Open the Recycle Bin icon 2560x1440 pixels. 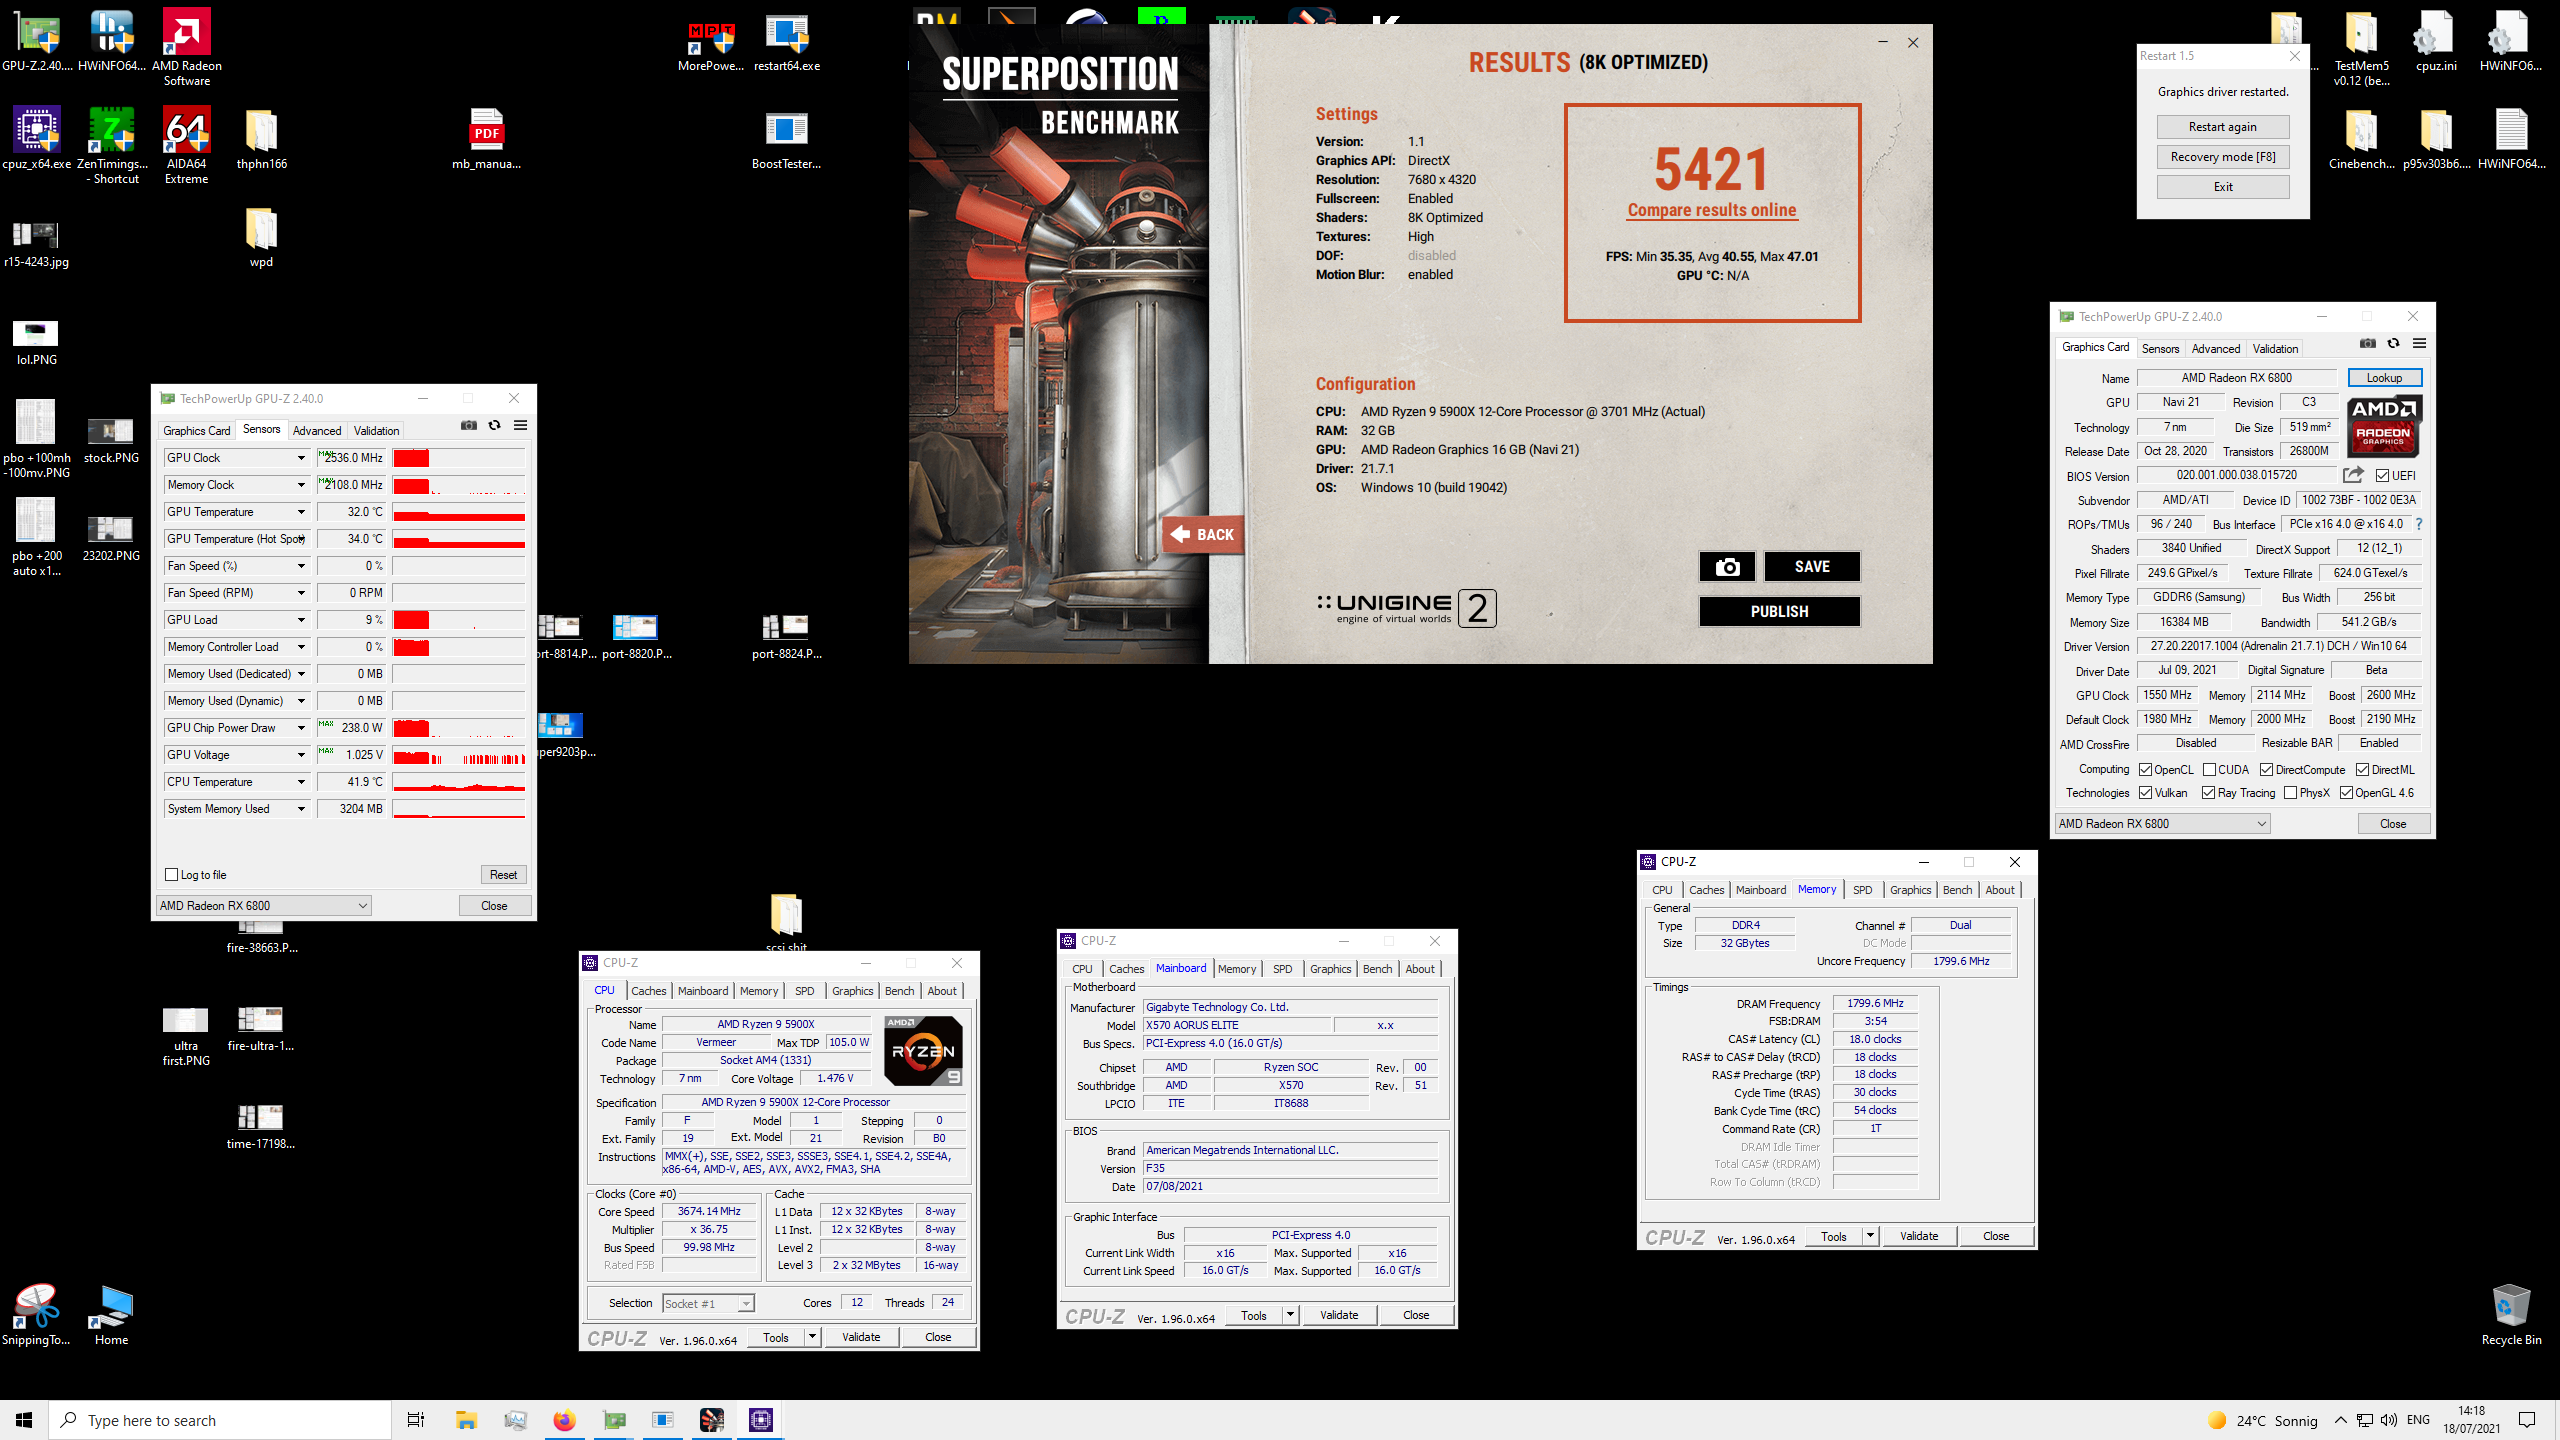point(2511,1314)
